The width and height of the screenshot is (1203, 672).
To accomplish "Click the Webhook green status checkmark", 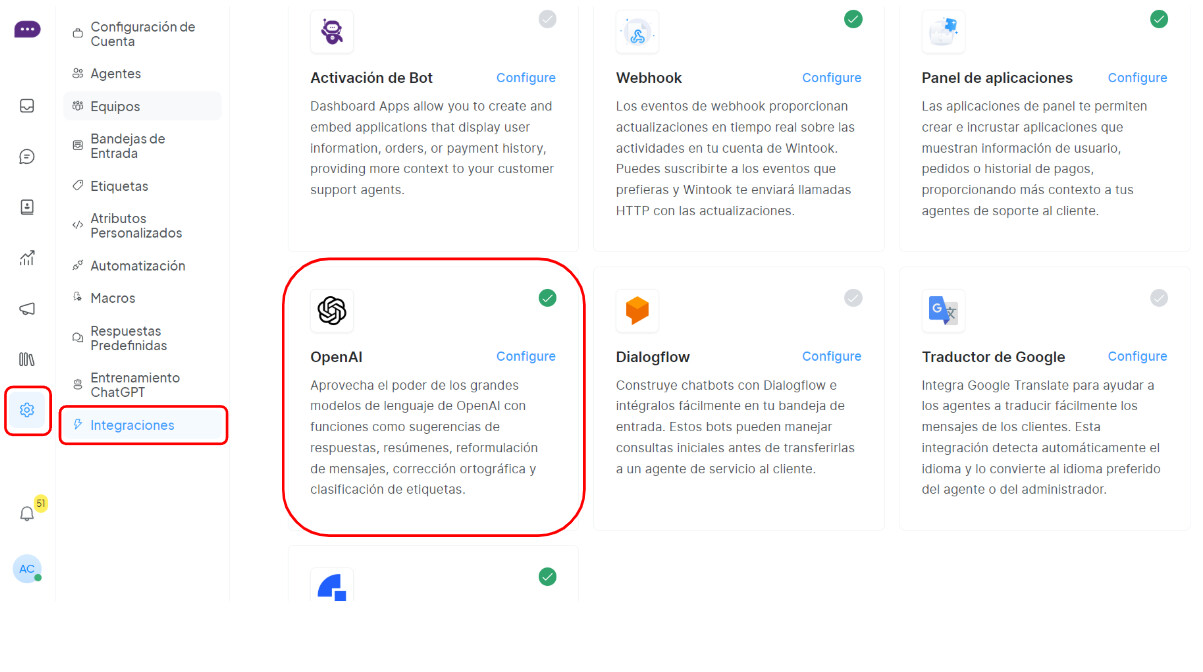I will tap(853, 19).
